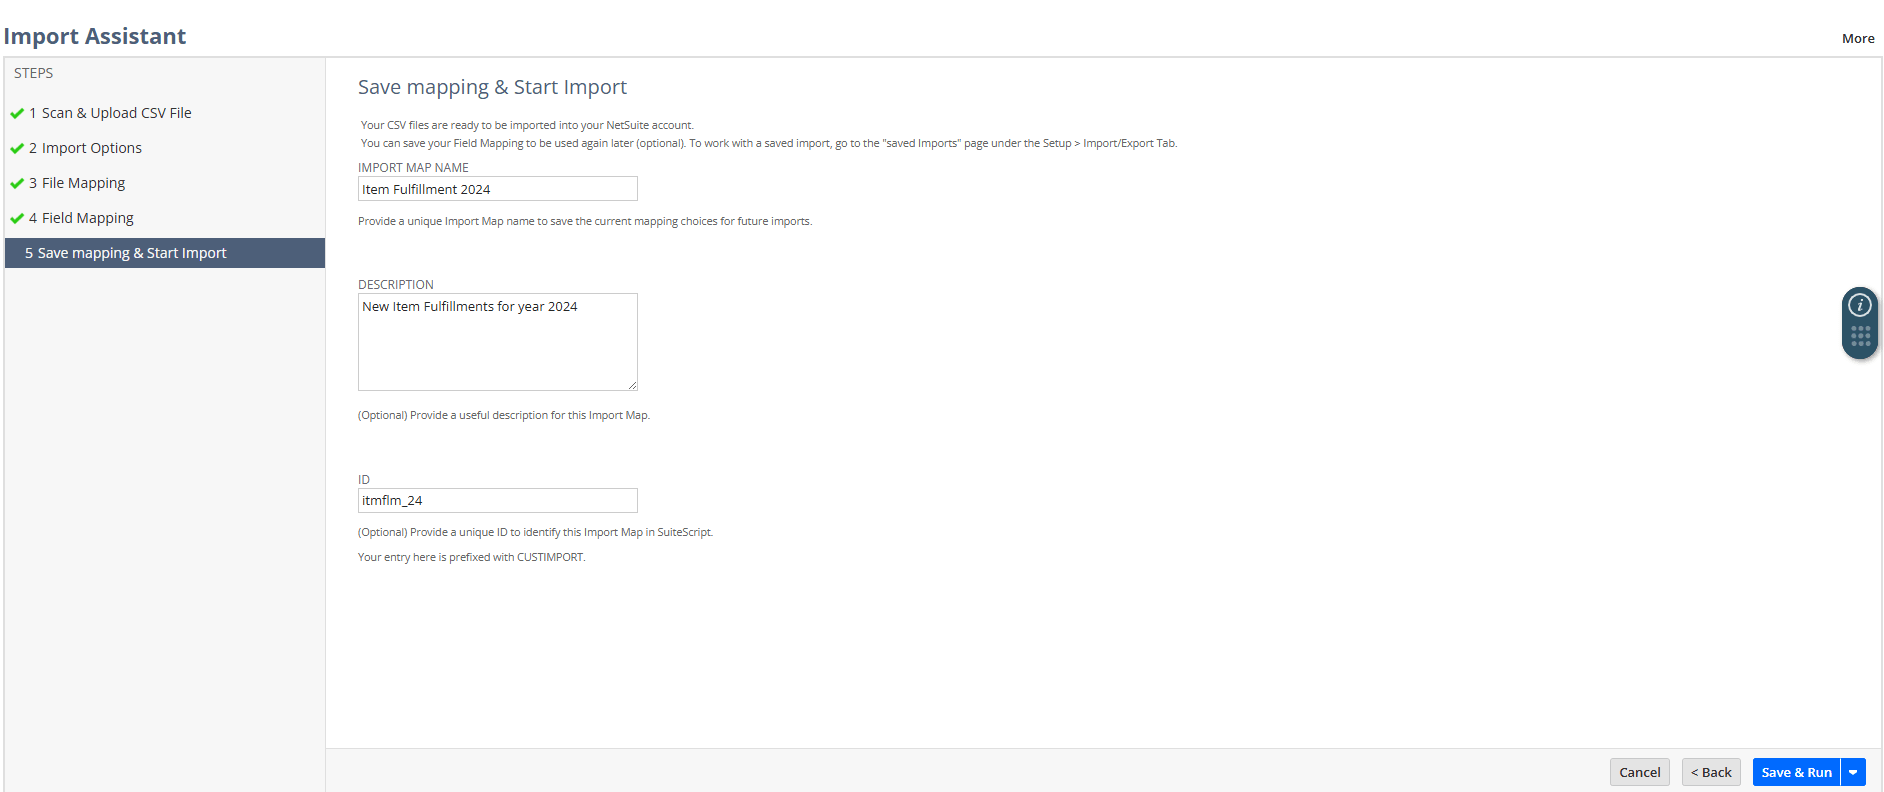The width and height of the screenshot is (1884, 792).
Task: Open the info help icon
Action: pyautogui.click(x=1860, y=305)
